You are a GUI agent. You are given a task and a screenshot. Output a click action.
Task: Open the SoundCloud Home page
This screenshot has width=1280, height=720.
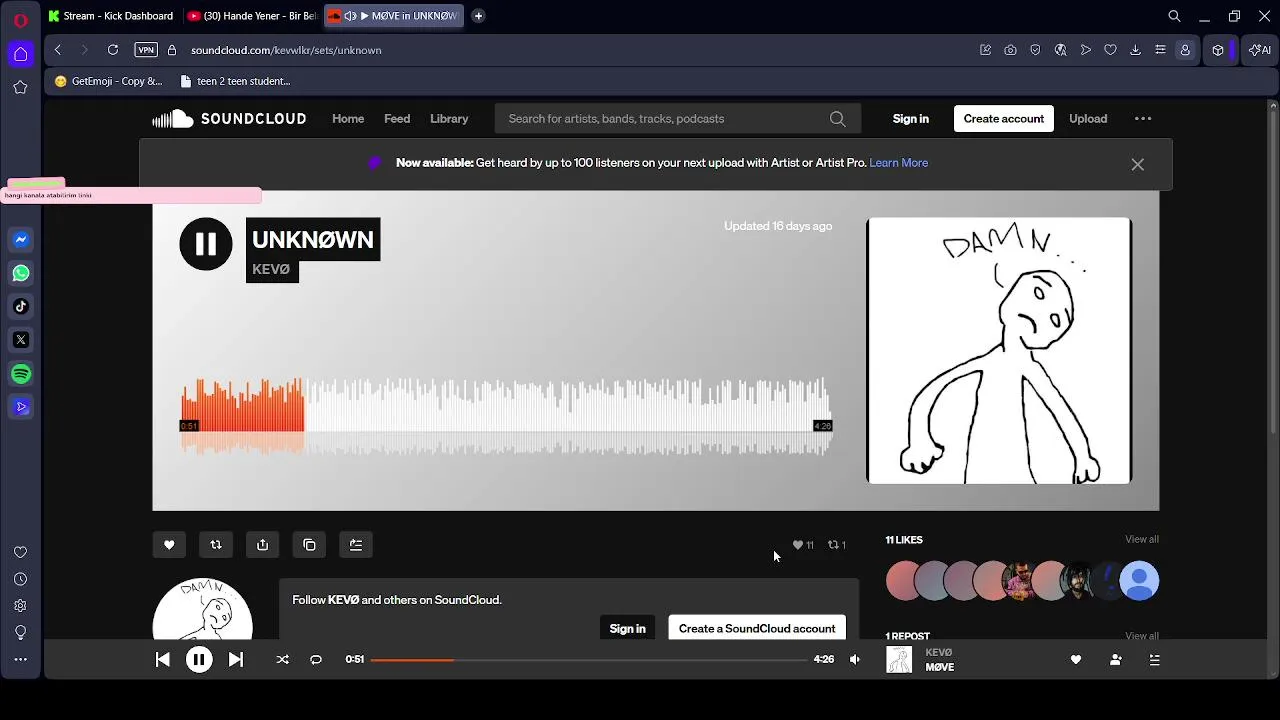click(348, 118)
